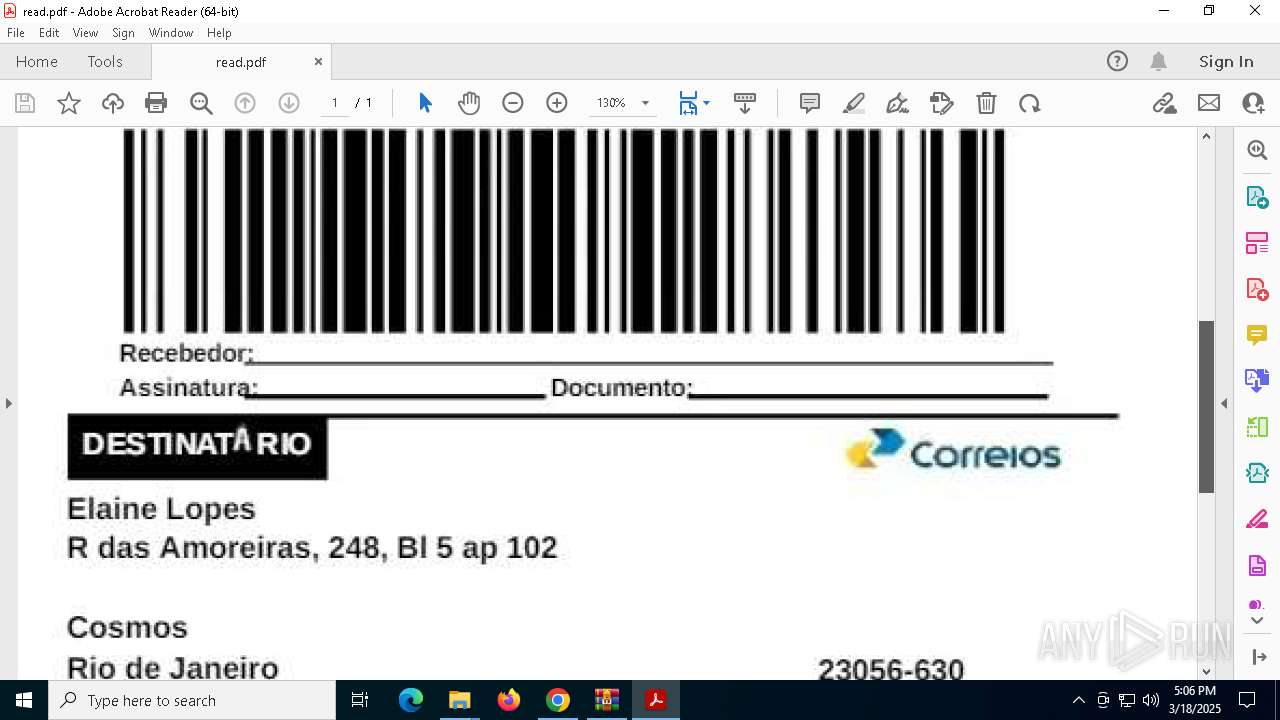Screen dimensions: 1280x720
Task: Open the Sign with pen tool
Action: (x=898, y=103)
